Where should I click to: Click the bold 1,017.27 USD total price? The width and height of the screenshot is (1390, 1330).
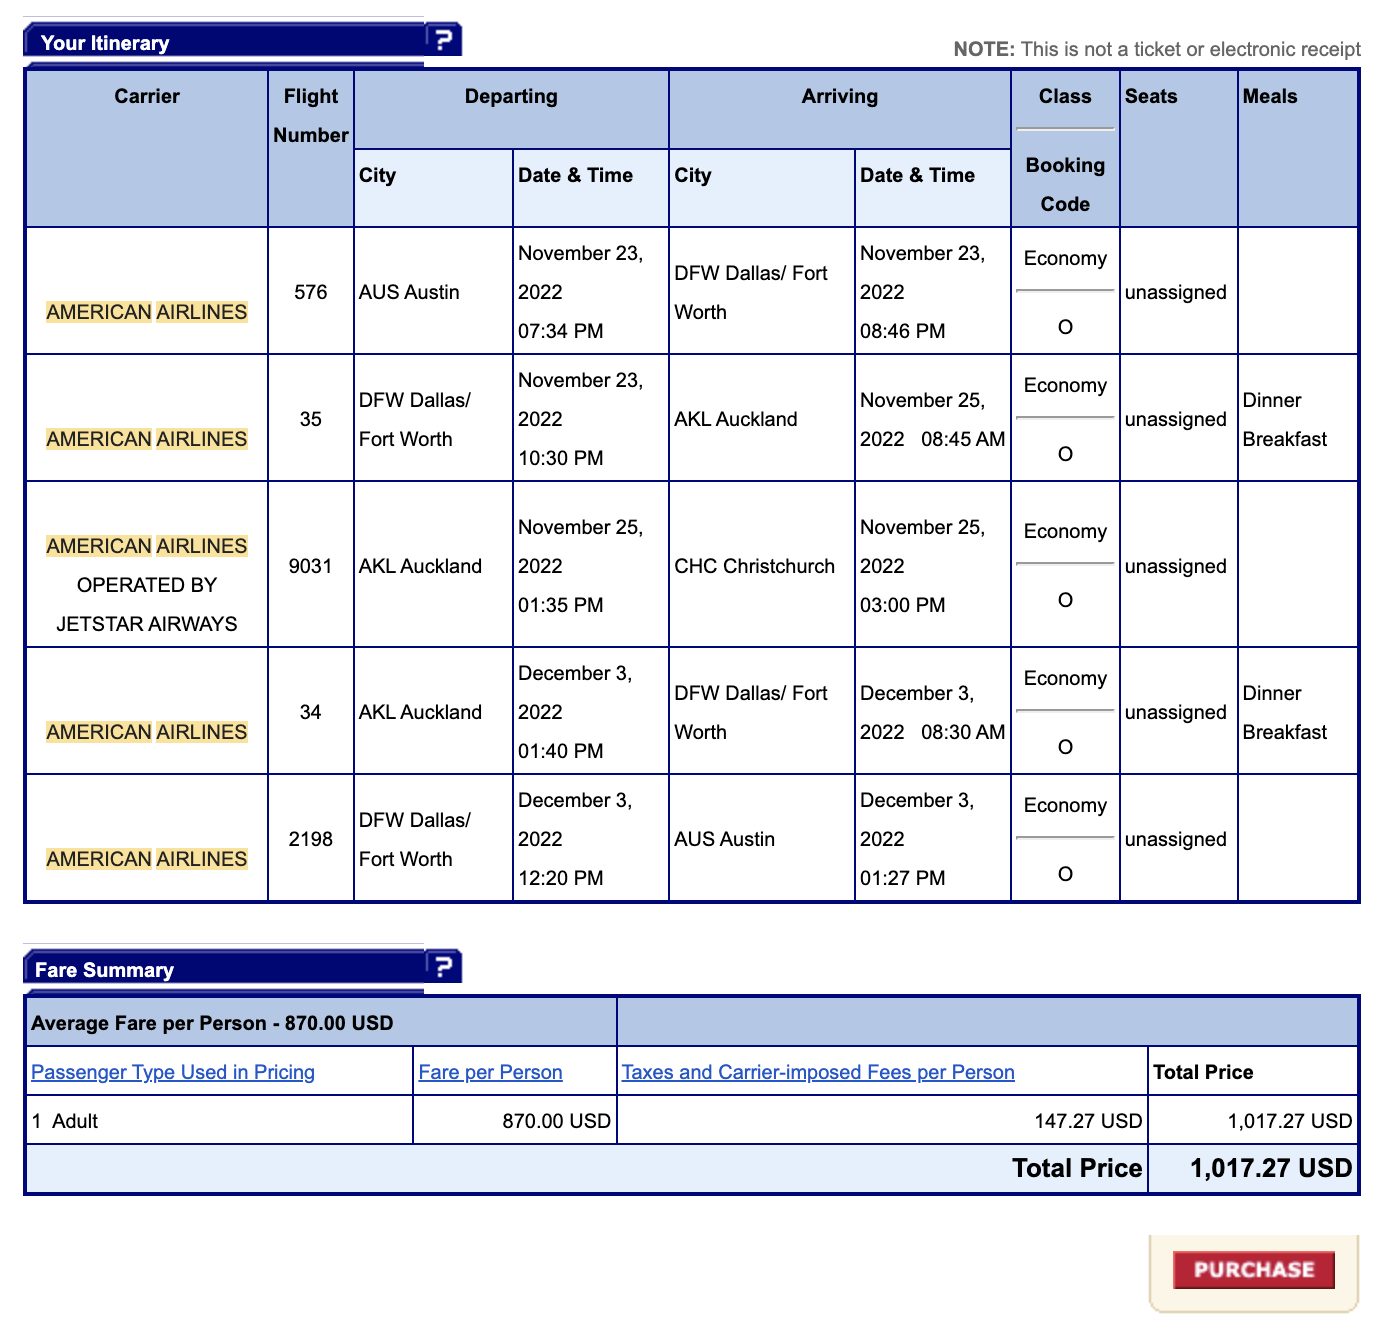click(x=1271, y=1168)
